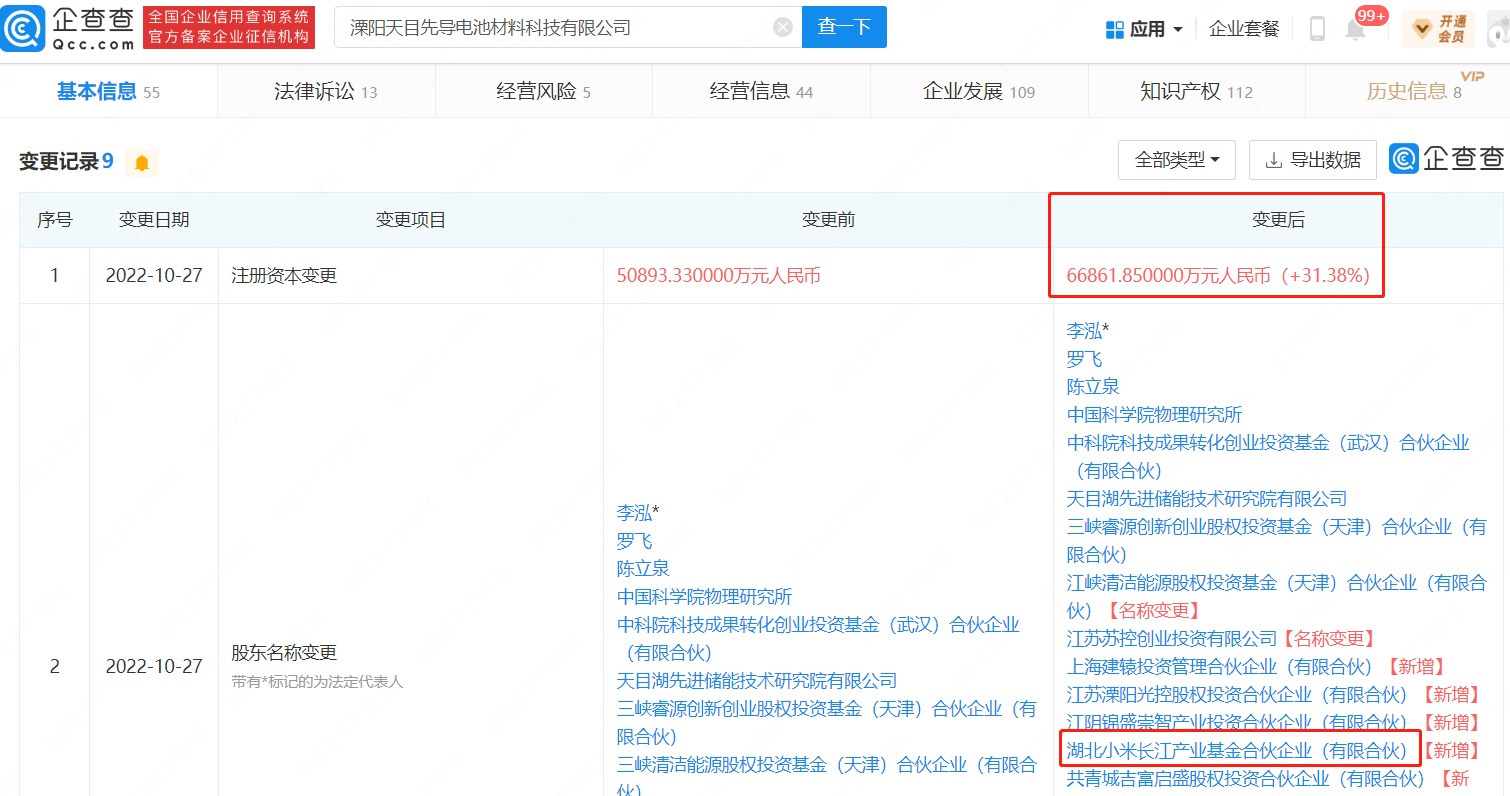
Task: Open 上海建辕投资管理合伙企业 link
Action: click(1220, 666)
